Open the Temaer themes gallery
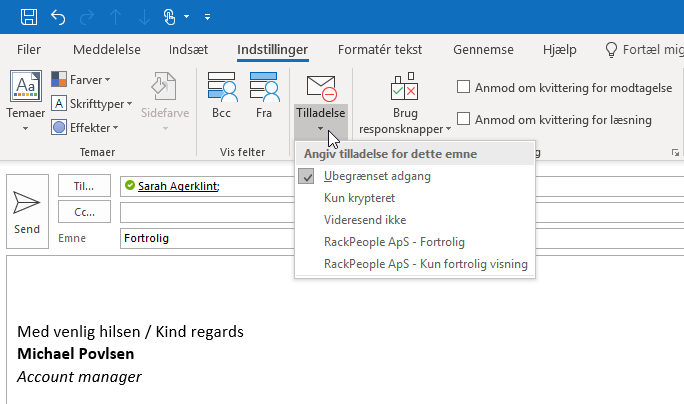This screenshot has height=404, width=684. (x=24, y=97)
